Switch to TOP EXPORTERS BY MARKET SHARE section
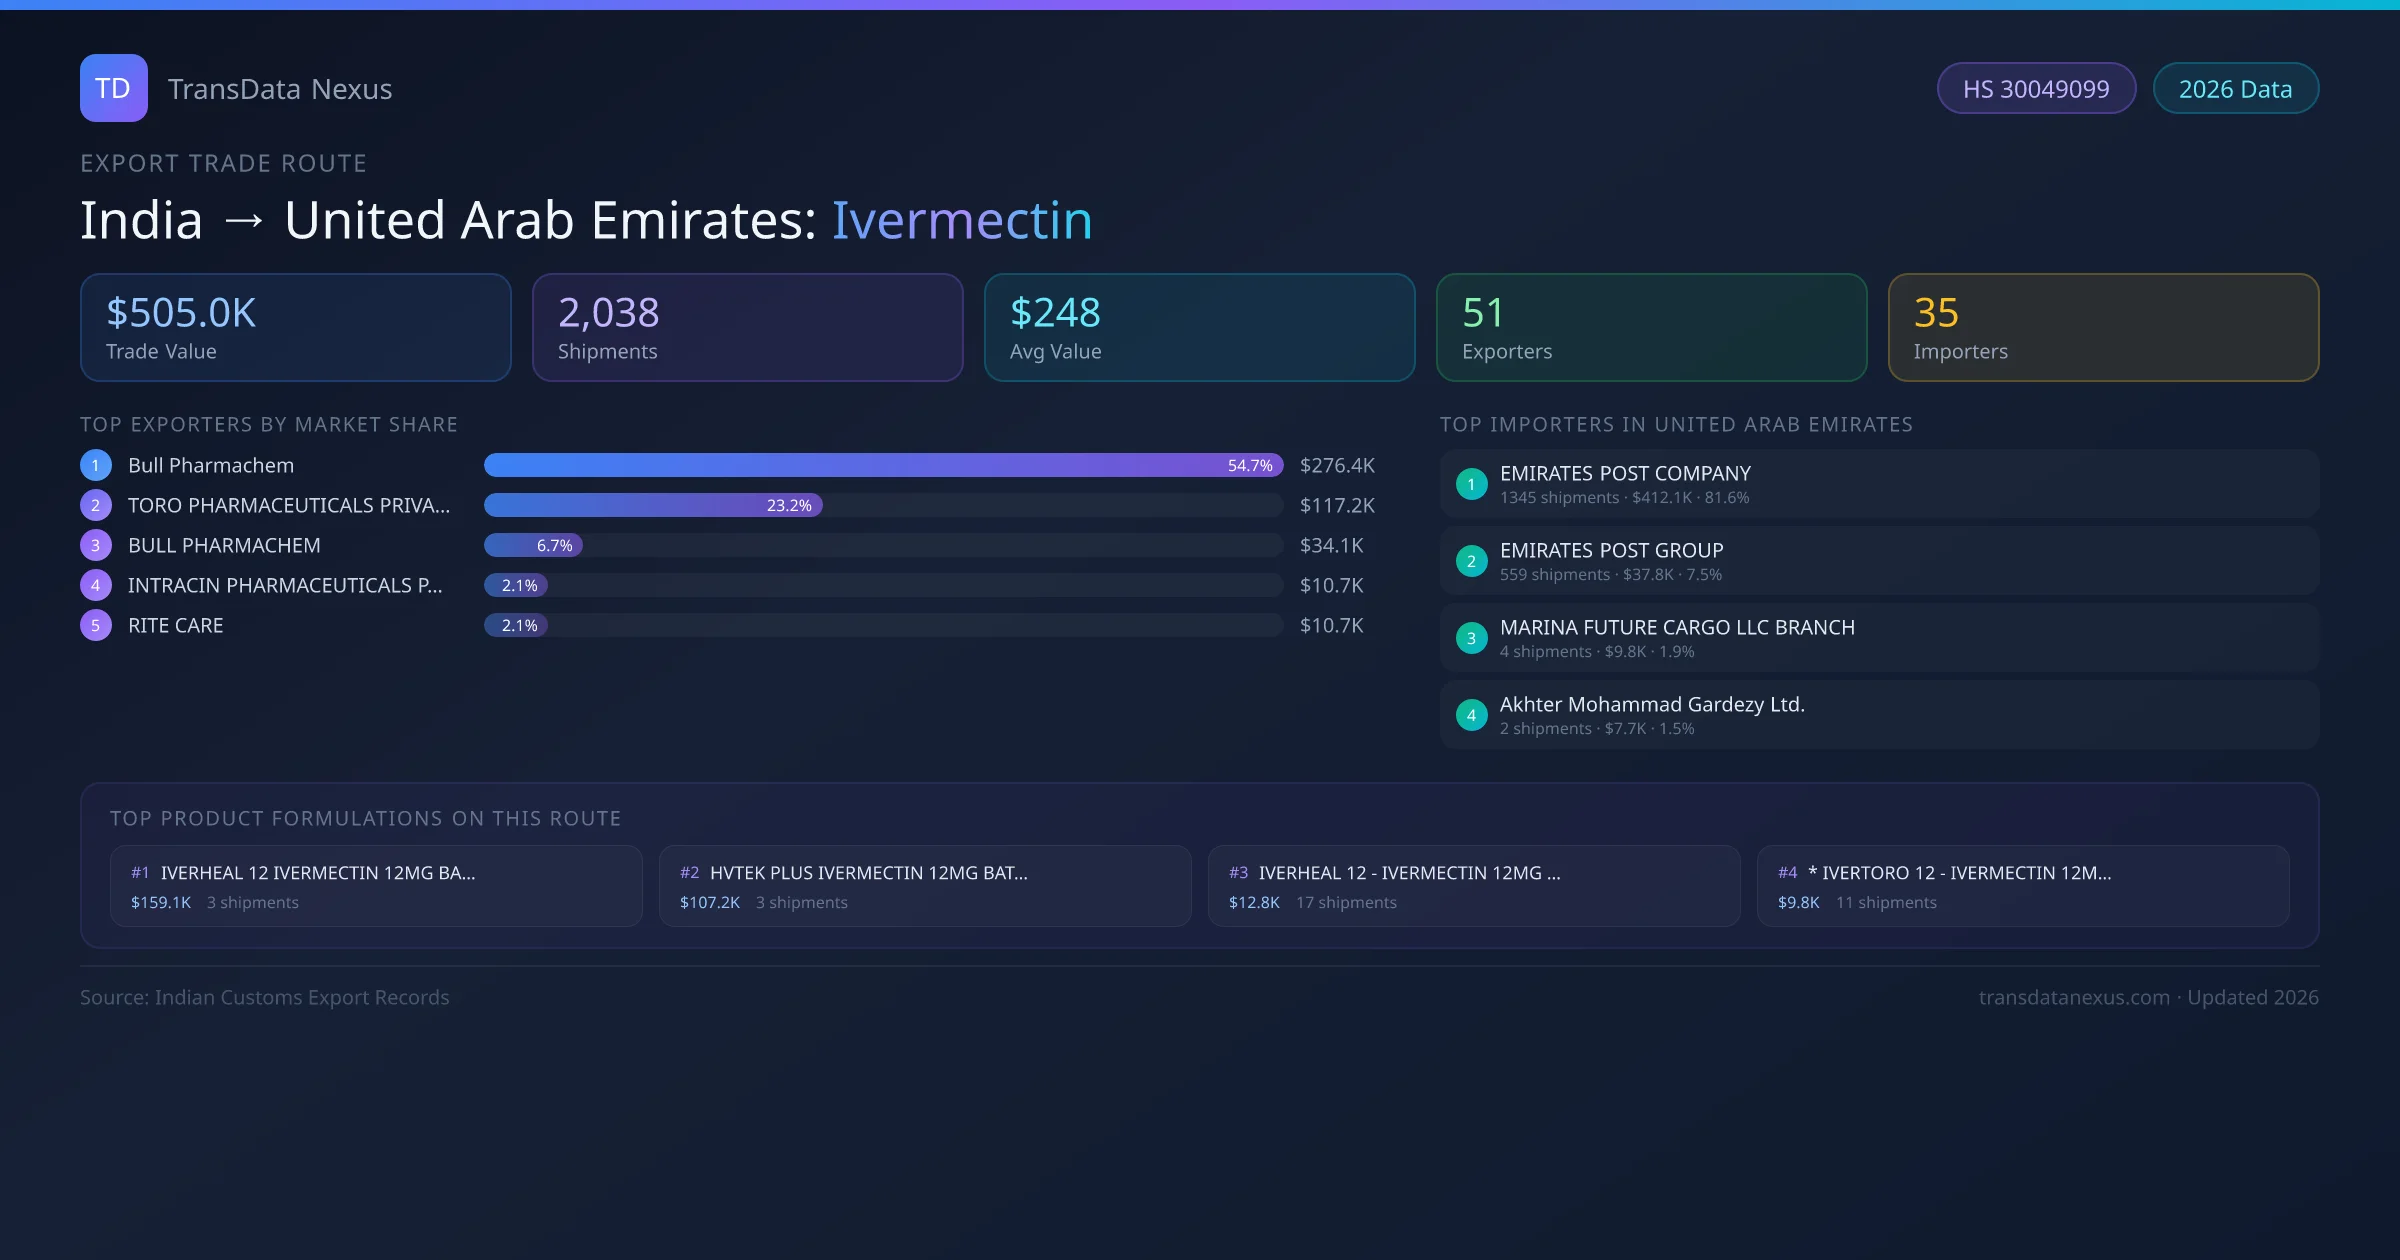This screenshot has width=2400, height=1260. click(269, 424)
